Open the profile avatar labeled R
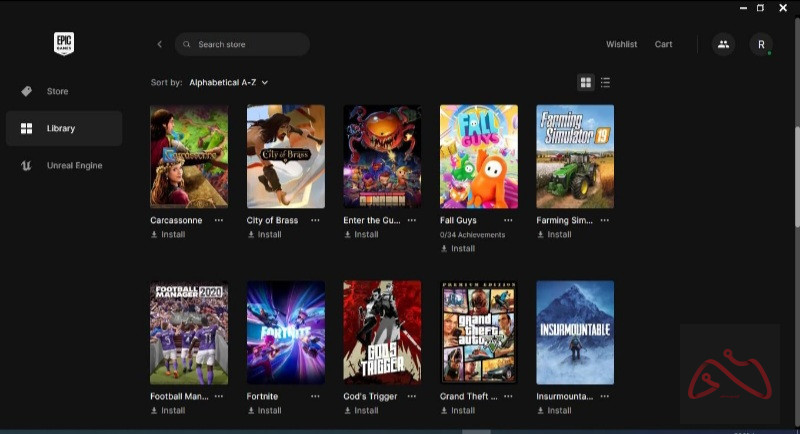The image size is (800, 434). (x=761, y=44)
